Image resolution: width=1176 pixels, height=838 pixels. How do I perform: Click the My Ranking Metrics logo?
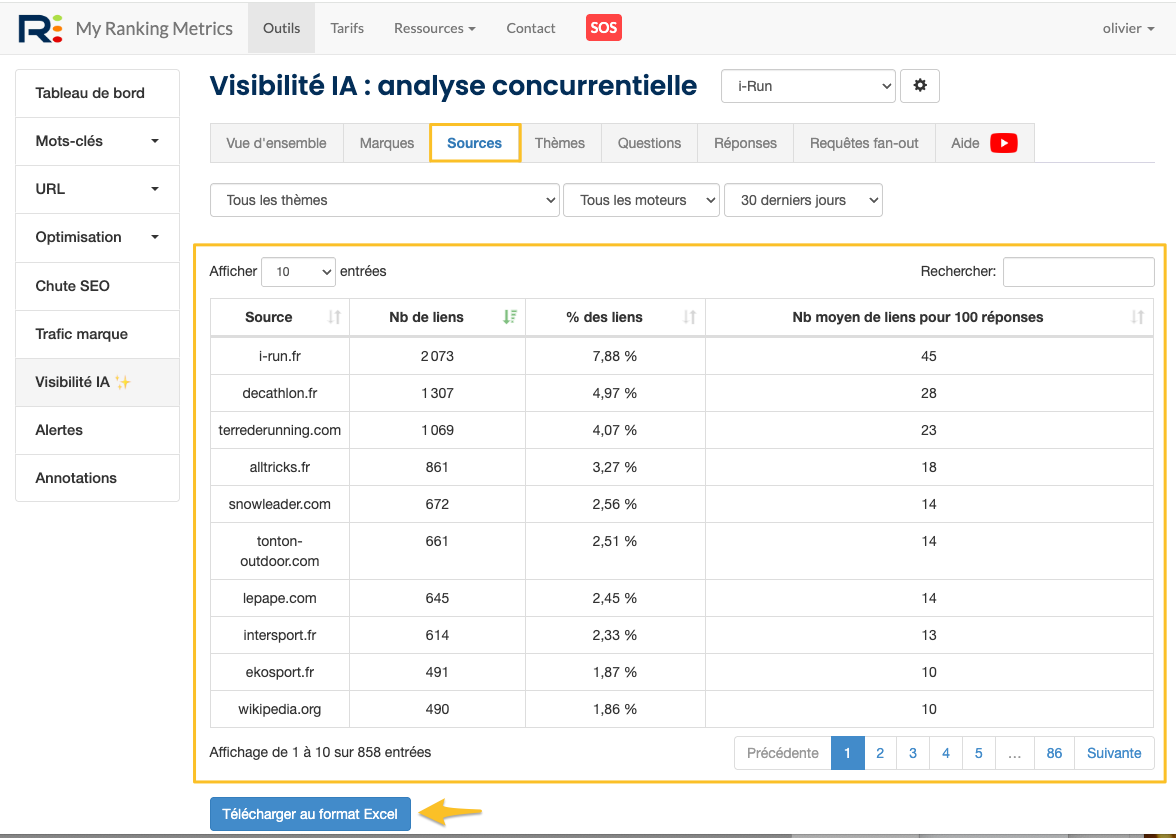point(40,27)
